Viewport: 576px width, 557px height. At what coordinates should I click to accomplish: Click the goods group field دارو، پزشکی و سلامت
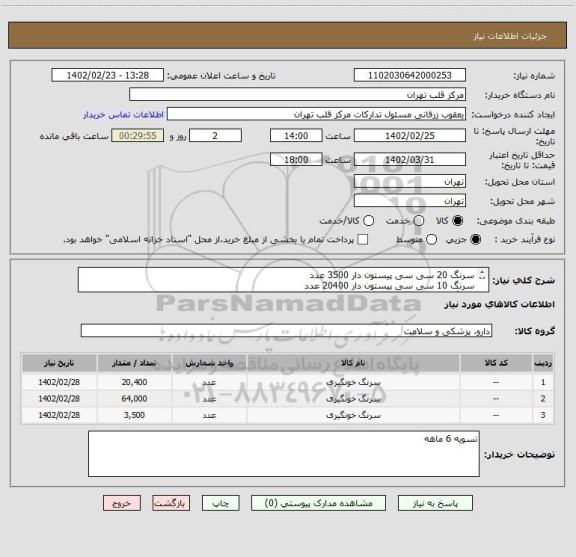286,331
